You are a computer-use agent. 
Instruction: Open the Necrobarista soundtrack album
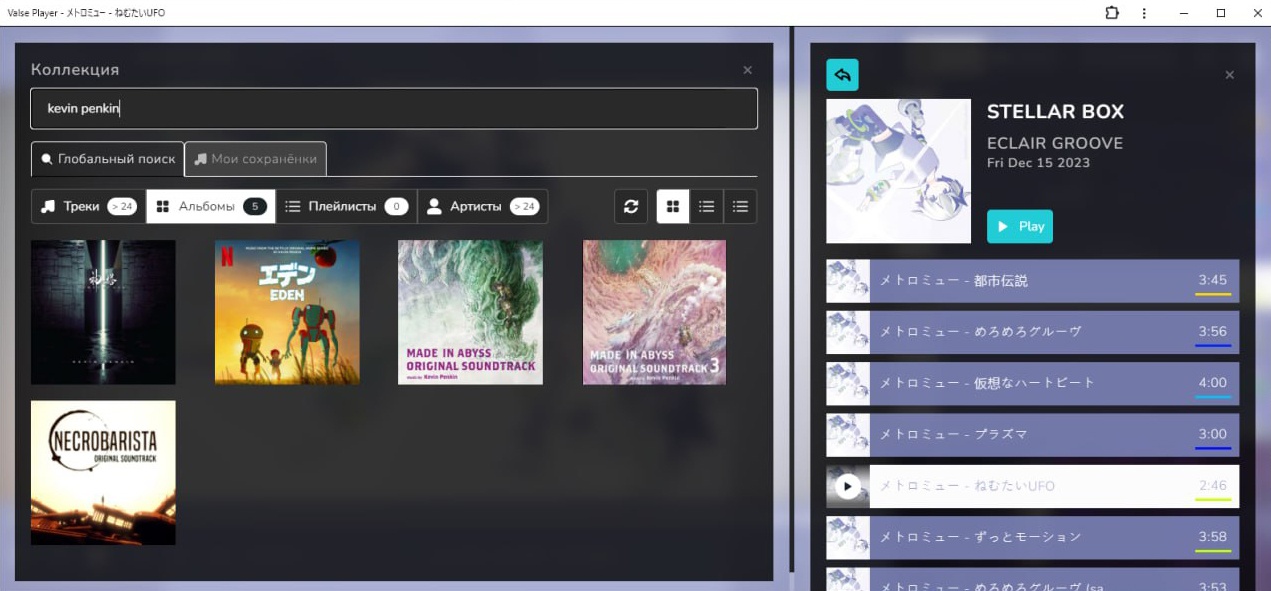(x=103, y=473)
